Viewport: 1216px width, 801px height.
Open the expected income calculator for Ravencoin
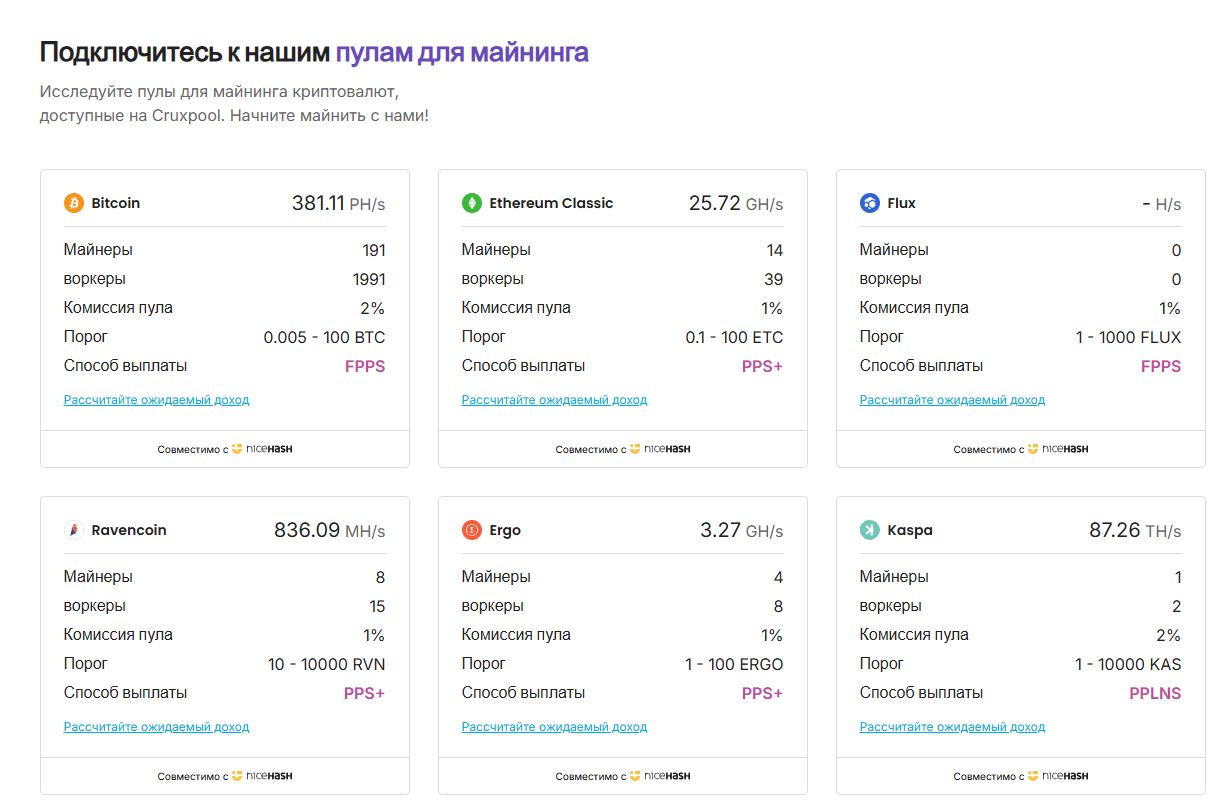(x=157, y=727)
